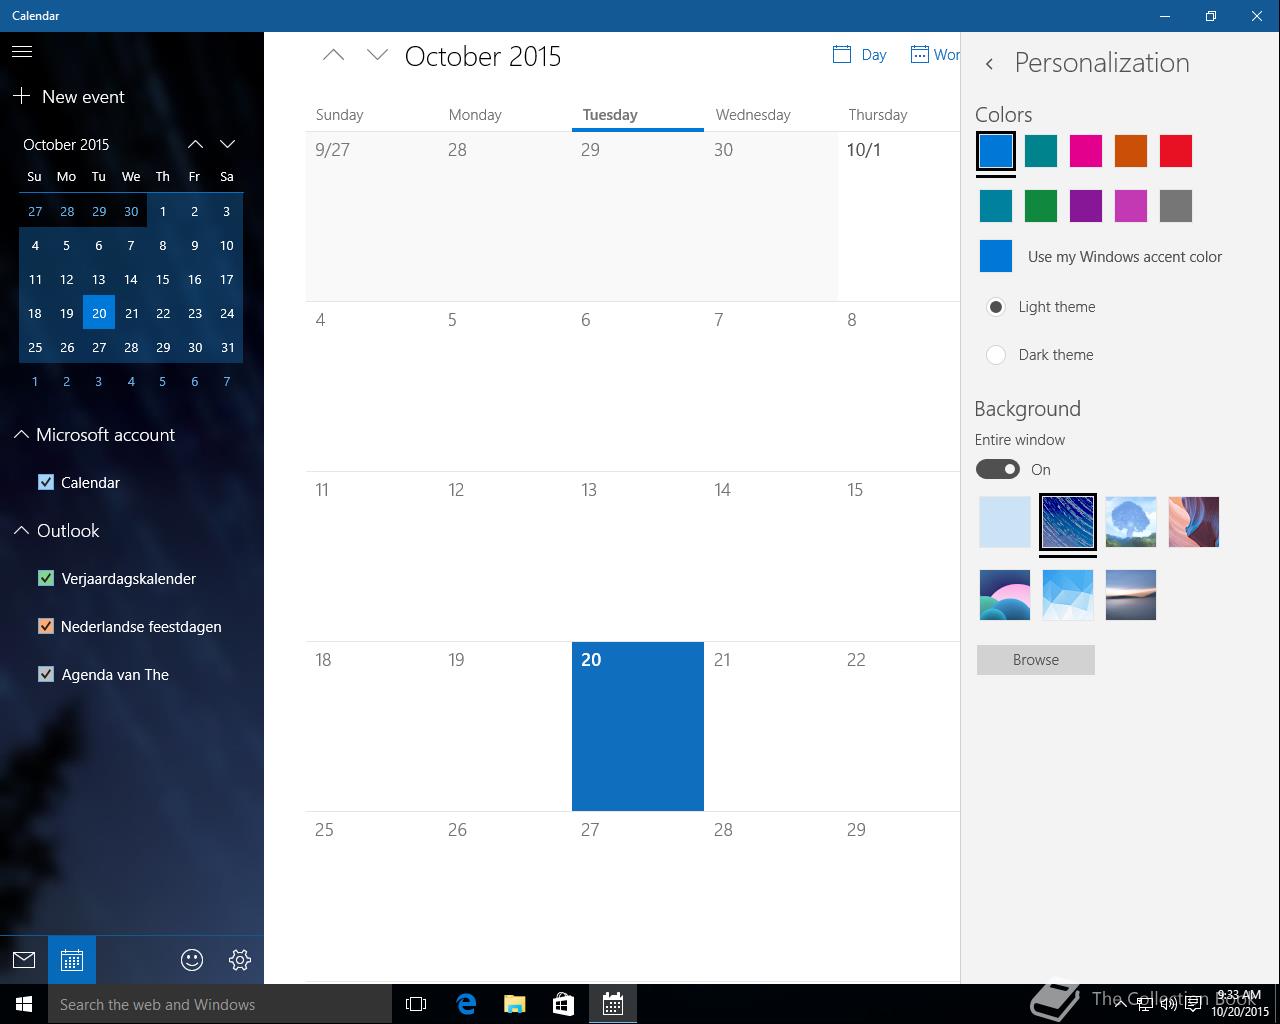Select day 10/1 cell in main calendar
This screenshot has width=1280, height=1024.
pyautogui.click(x=899, y=216)
